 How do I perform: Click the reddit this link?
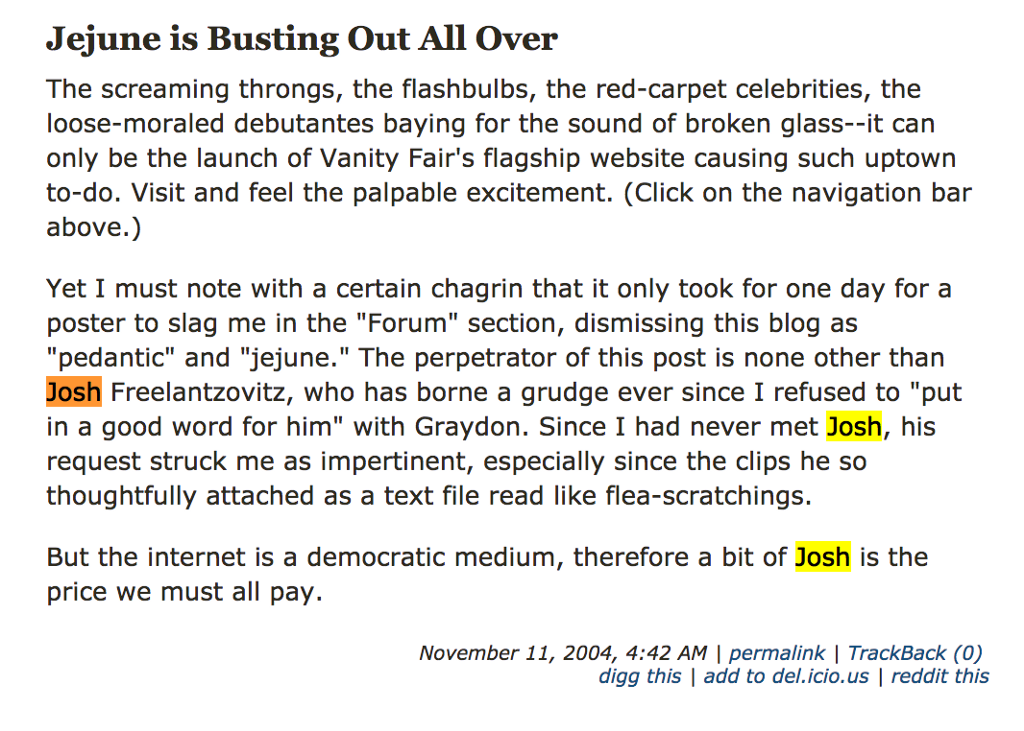(940, 676)
